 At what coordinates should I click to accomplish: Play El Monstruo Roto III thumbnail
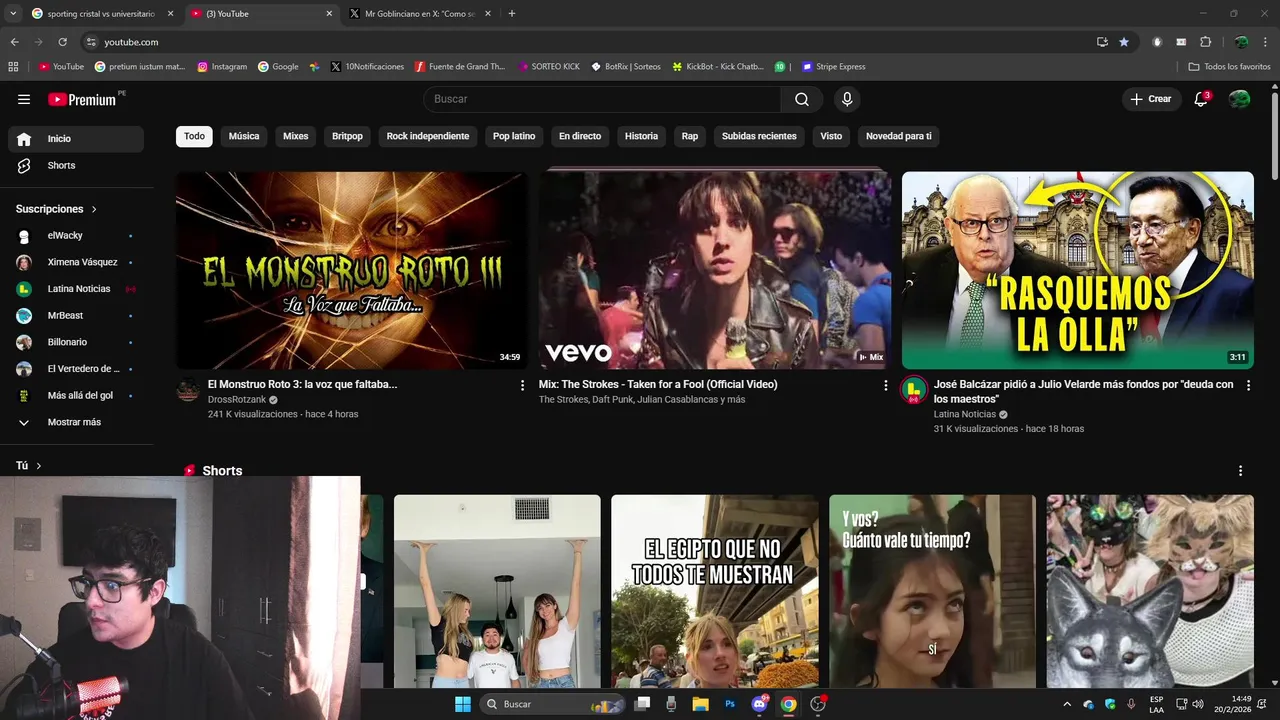click(x=351, y=270)
